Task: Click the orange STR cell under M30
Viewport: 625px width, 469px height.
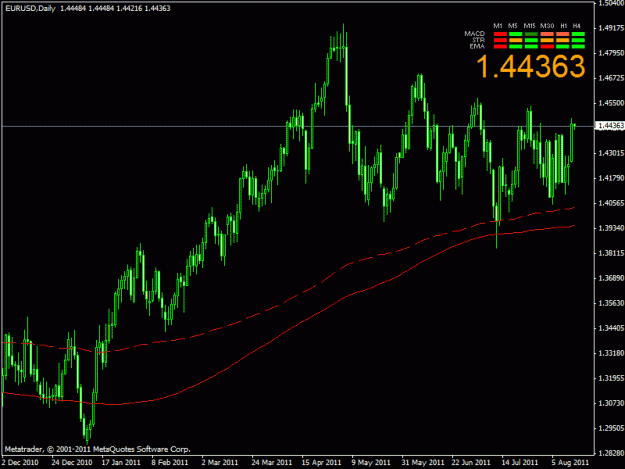Action: (547, 40)
